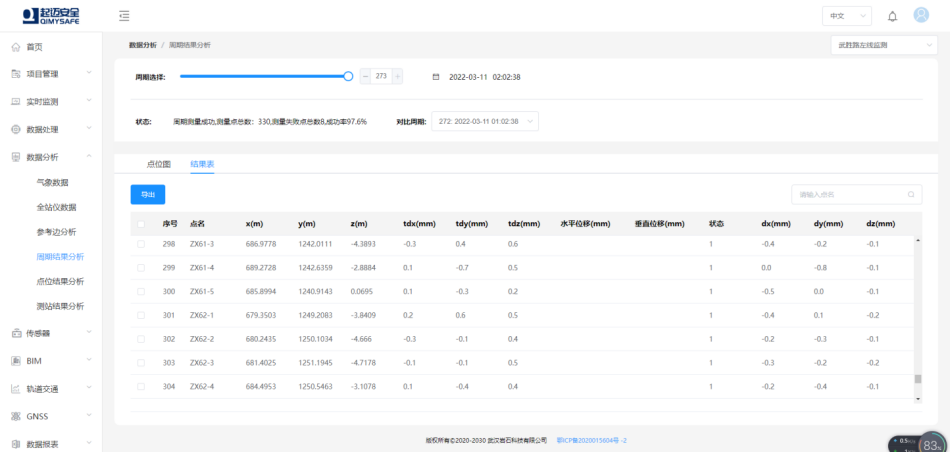This screenshot has height=452, width=950.
Task: Open the user avatar menu
Action: pyautogui.click(x=921, y=15)
